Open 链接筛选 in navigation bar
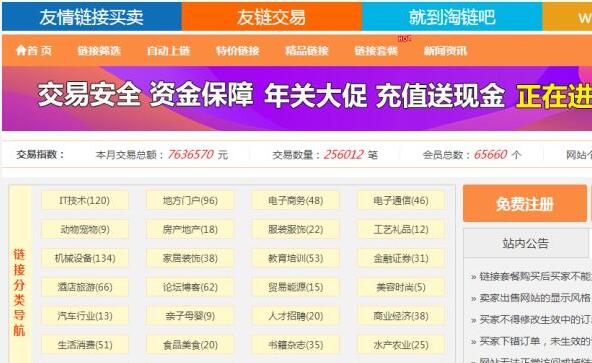The image size is (592, 363). pos(99,50)
